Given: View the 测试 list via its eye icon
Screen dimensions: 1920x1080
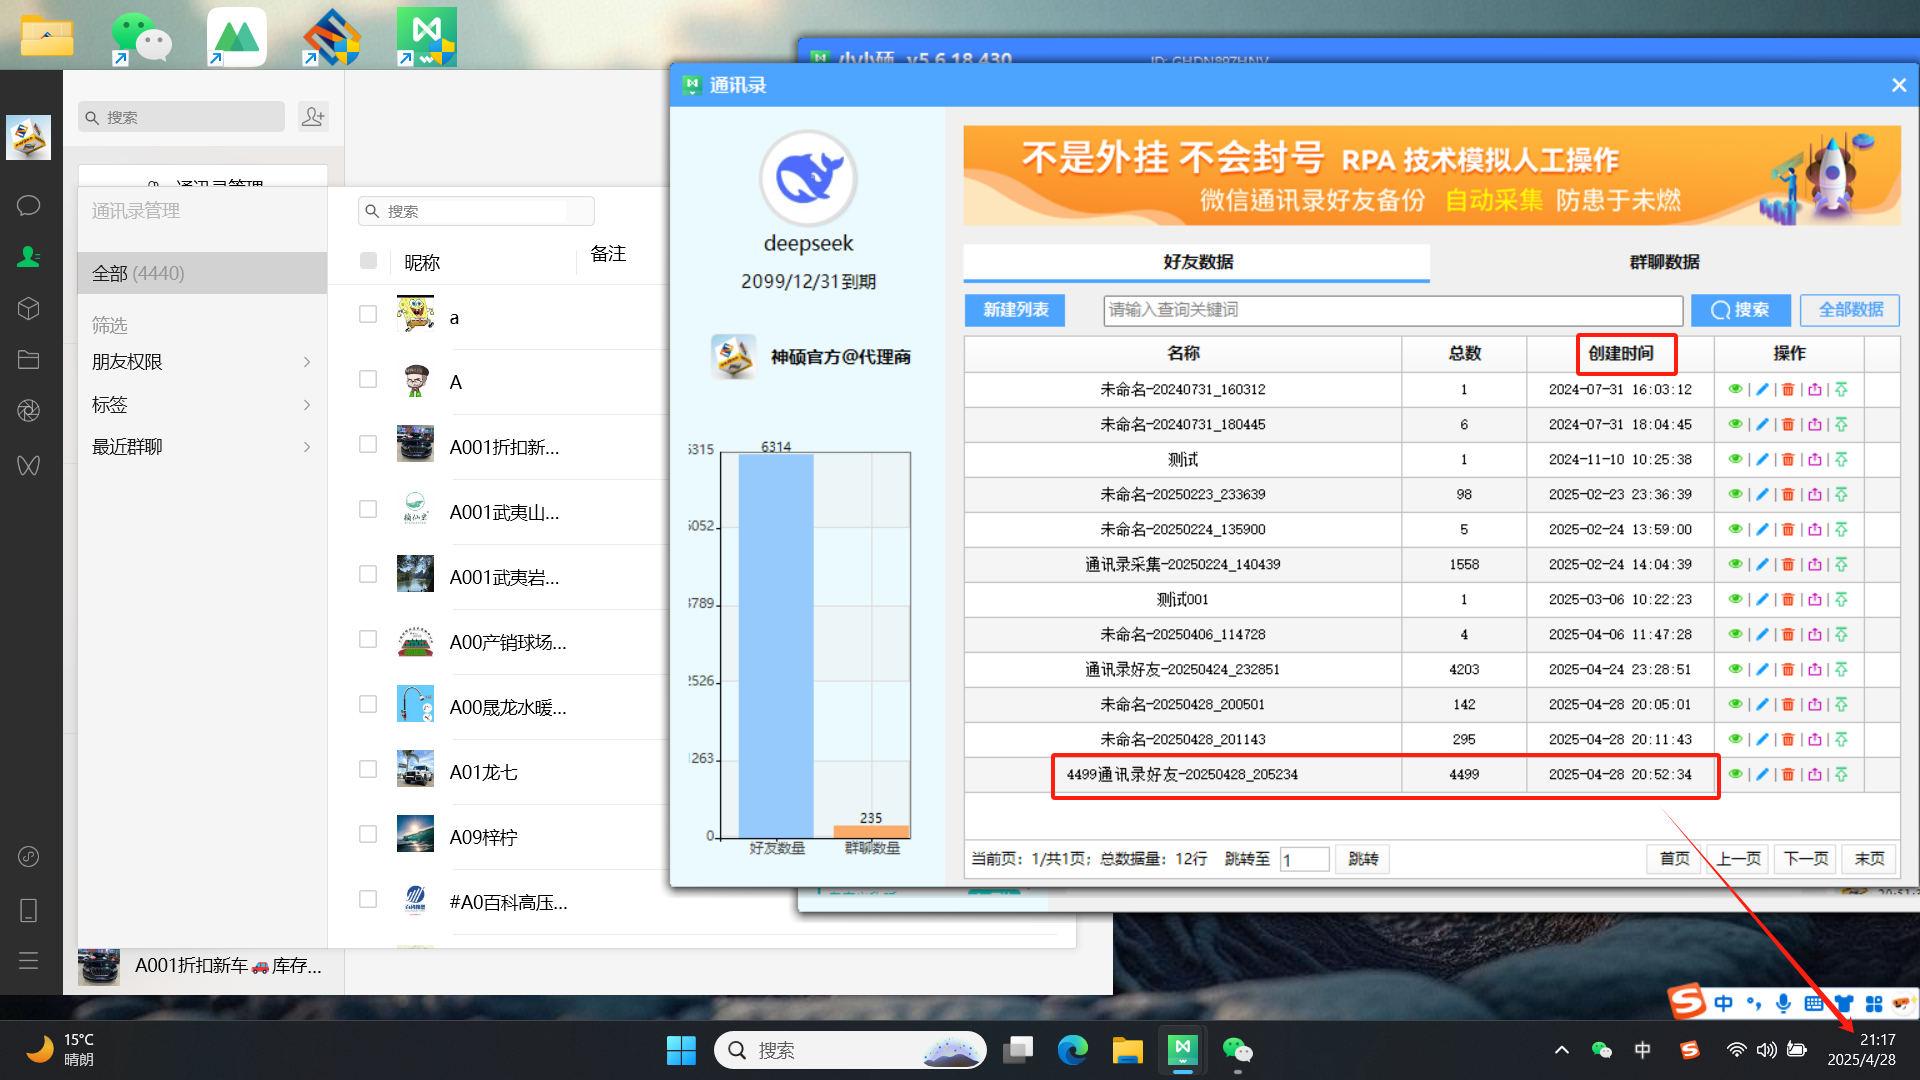Looking at the screenshot, I should [1735, 460].
